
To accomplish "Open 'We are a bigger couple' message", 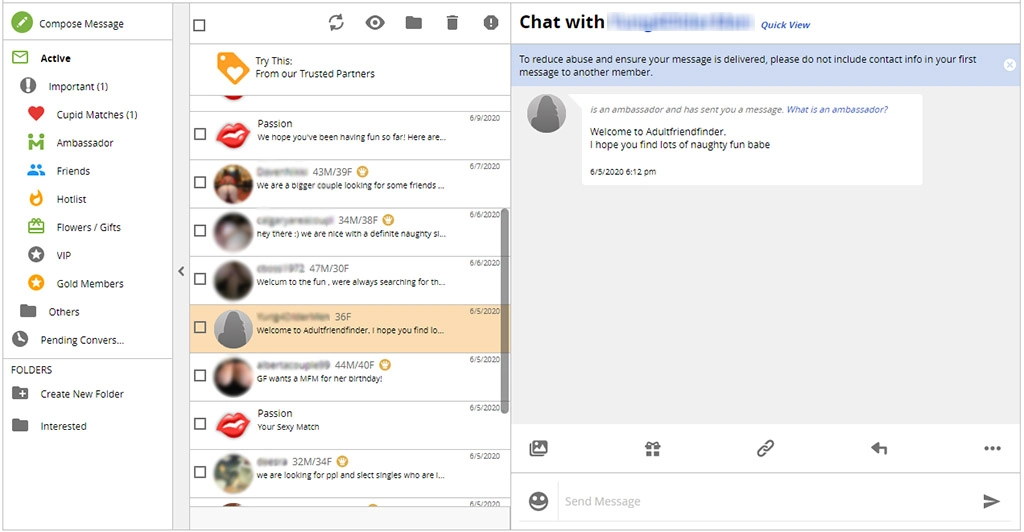I will [350, 184].
